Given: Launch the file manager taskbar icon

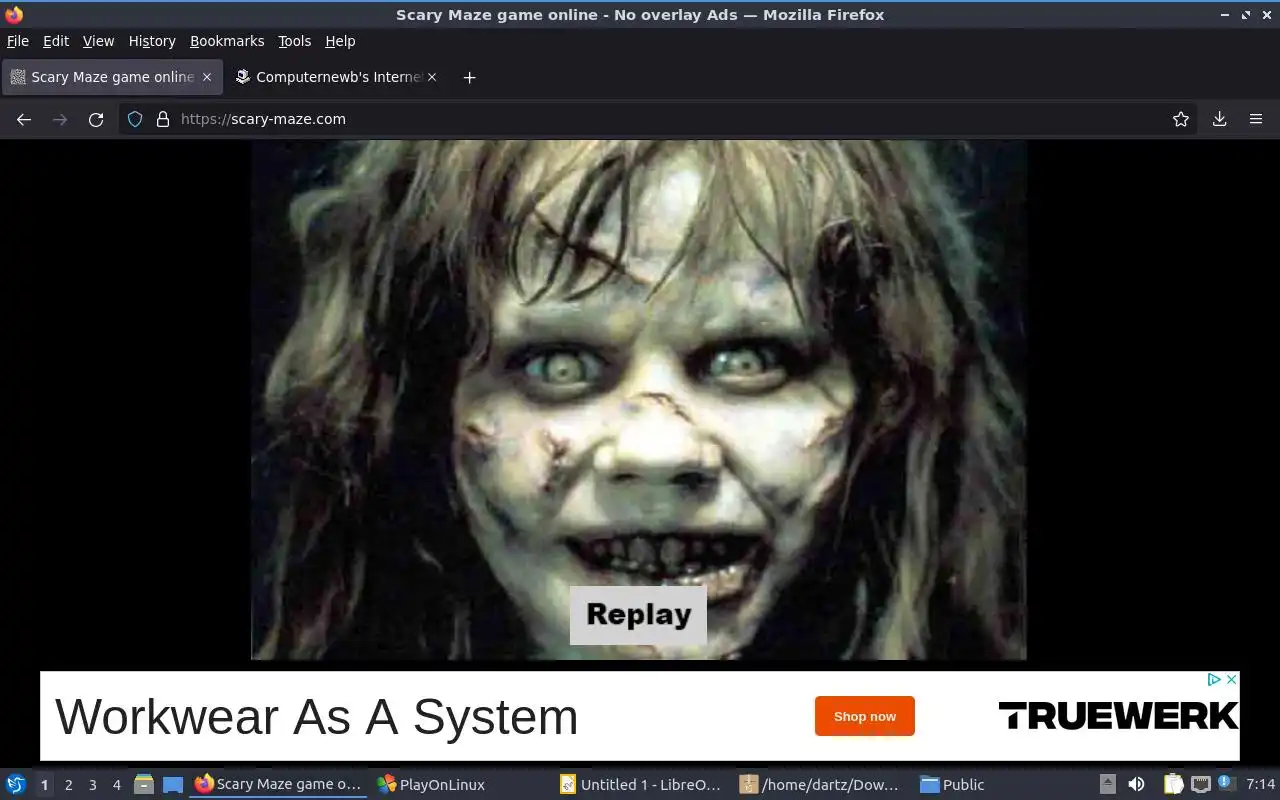Looking at the screenshot, I should [144, 785].
